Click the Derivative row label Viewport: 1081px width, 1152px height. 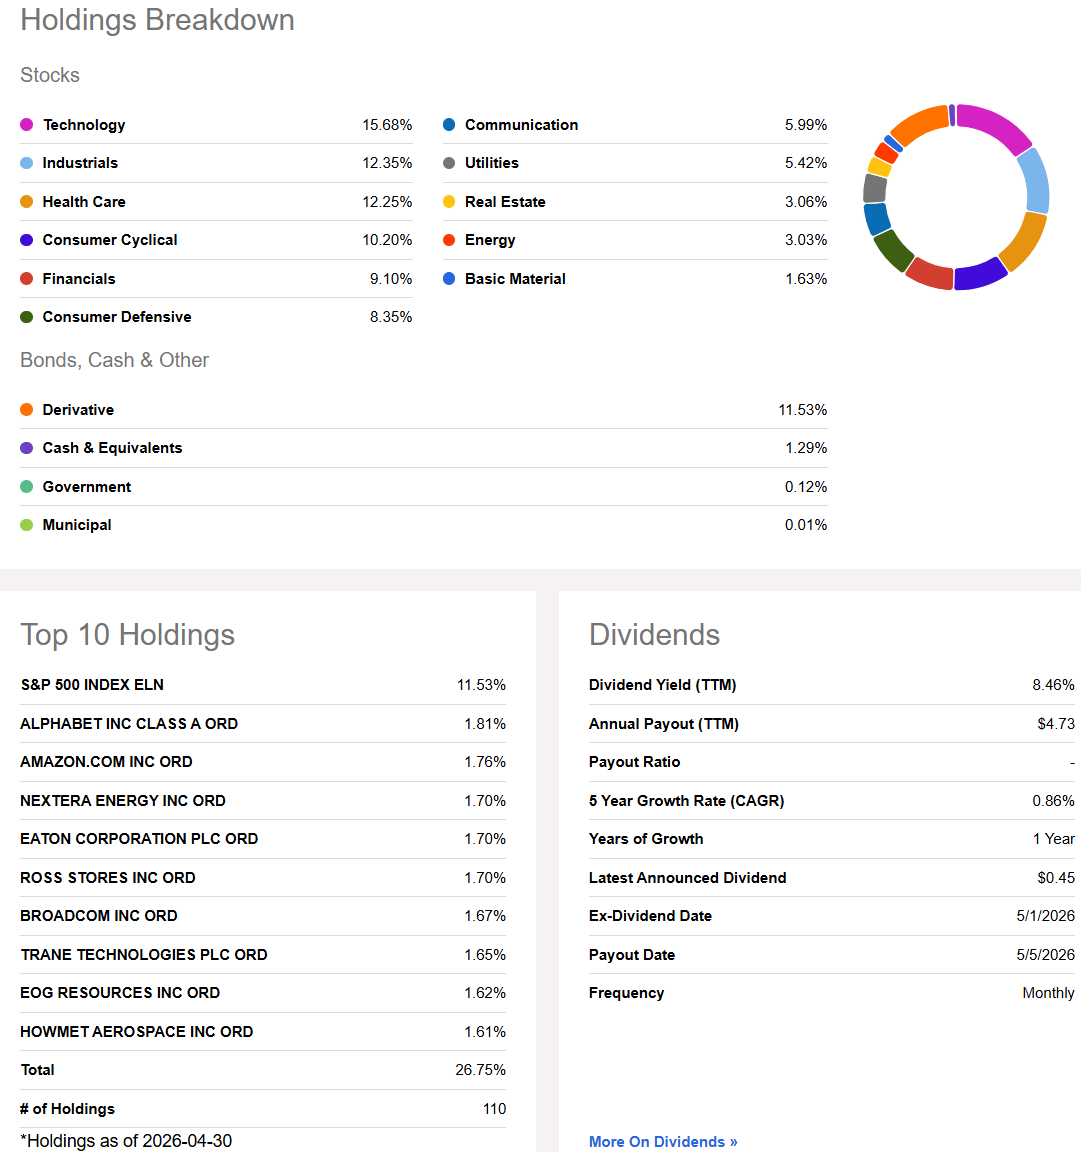click(78, 410)
